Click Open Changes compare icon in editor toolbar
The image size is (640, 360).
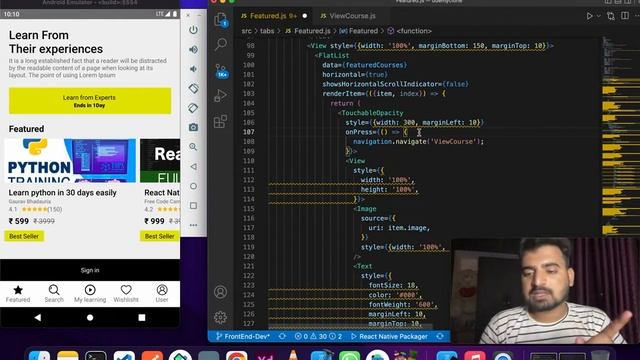pyautogui.click(x=611, y=16)
